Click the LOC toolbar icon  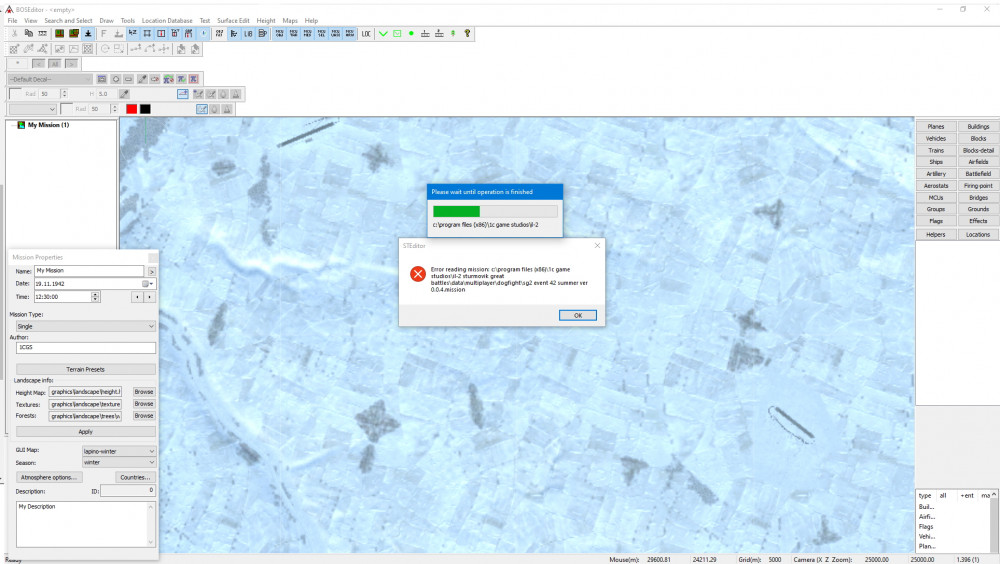tap(366, 34)
